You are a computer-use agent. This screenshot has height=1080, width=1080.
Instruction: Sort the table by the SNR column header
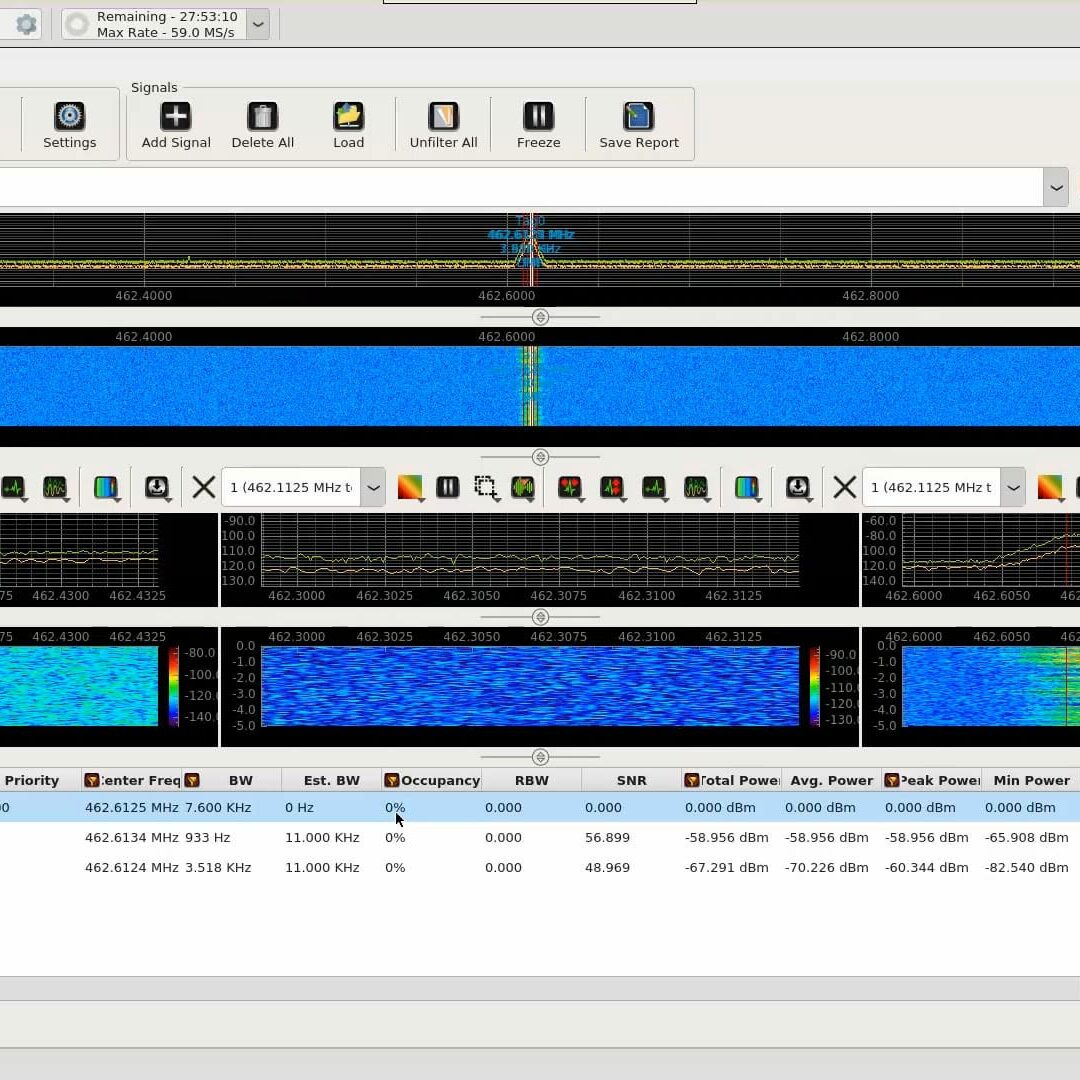pos(631,781)
